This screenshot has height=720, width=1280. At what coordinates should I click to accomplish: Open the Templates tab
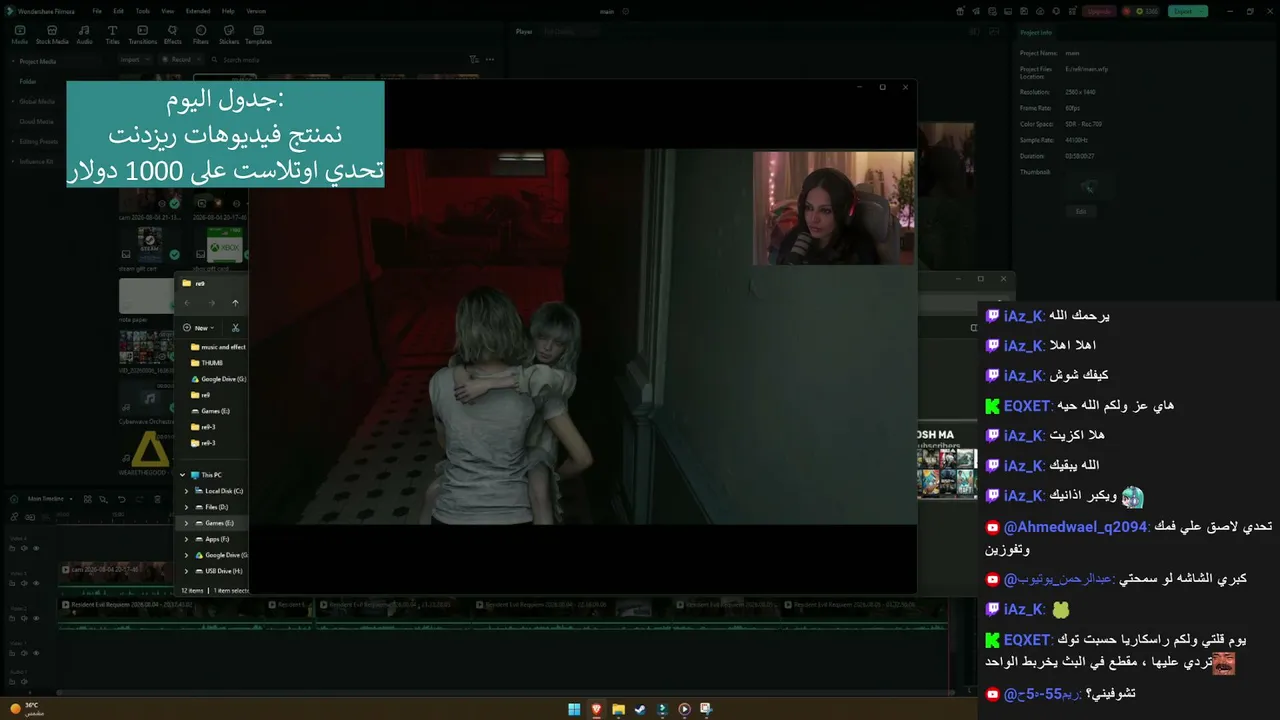coord(258,35)
